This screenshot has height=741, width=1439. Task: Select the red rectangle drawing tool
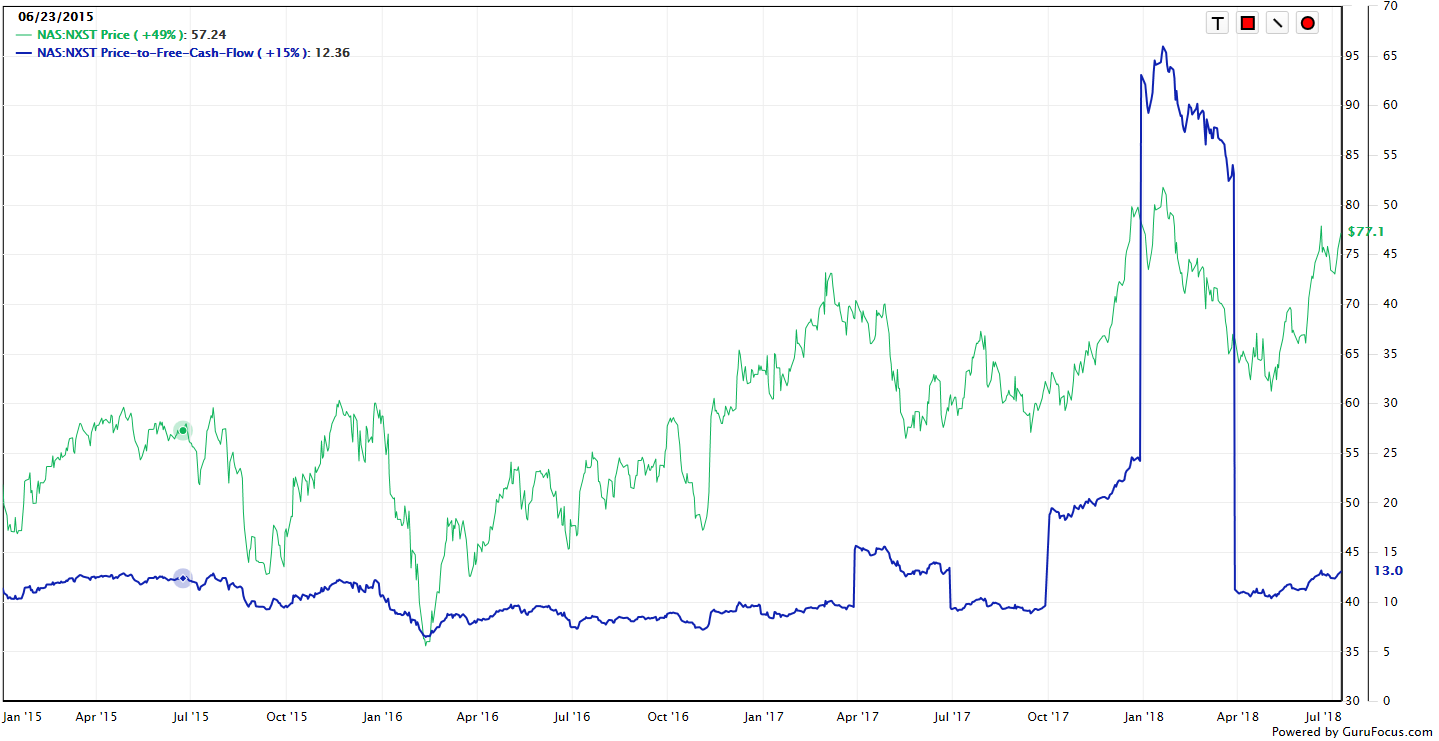coord(1247,23)
